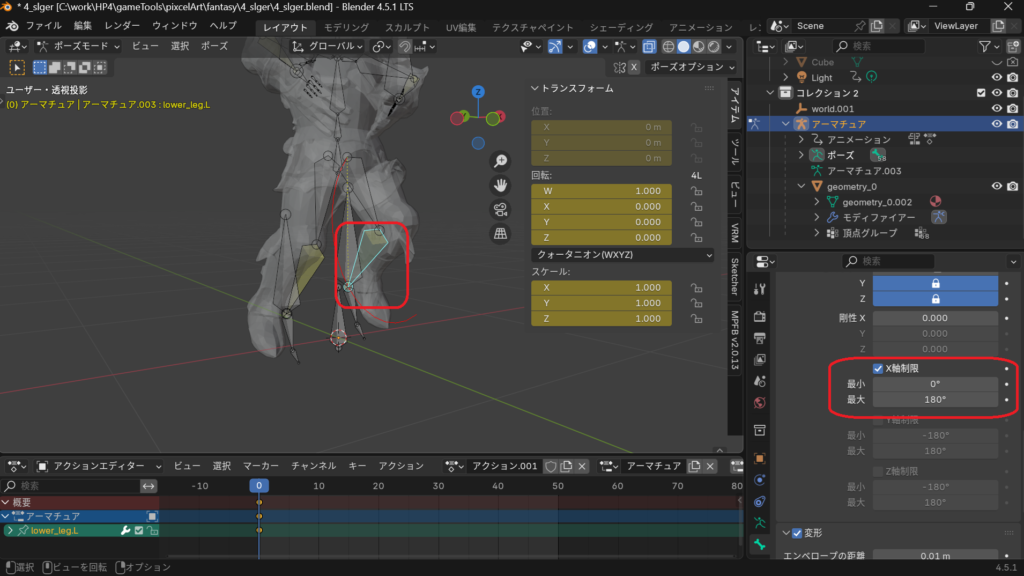Screen dimensions: 1024x576
Task: Toggle camera view with the camera icon
Action: tap(501, 209)
